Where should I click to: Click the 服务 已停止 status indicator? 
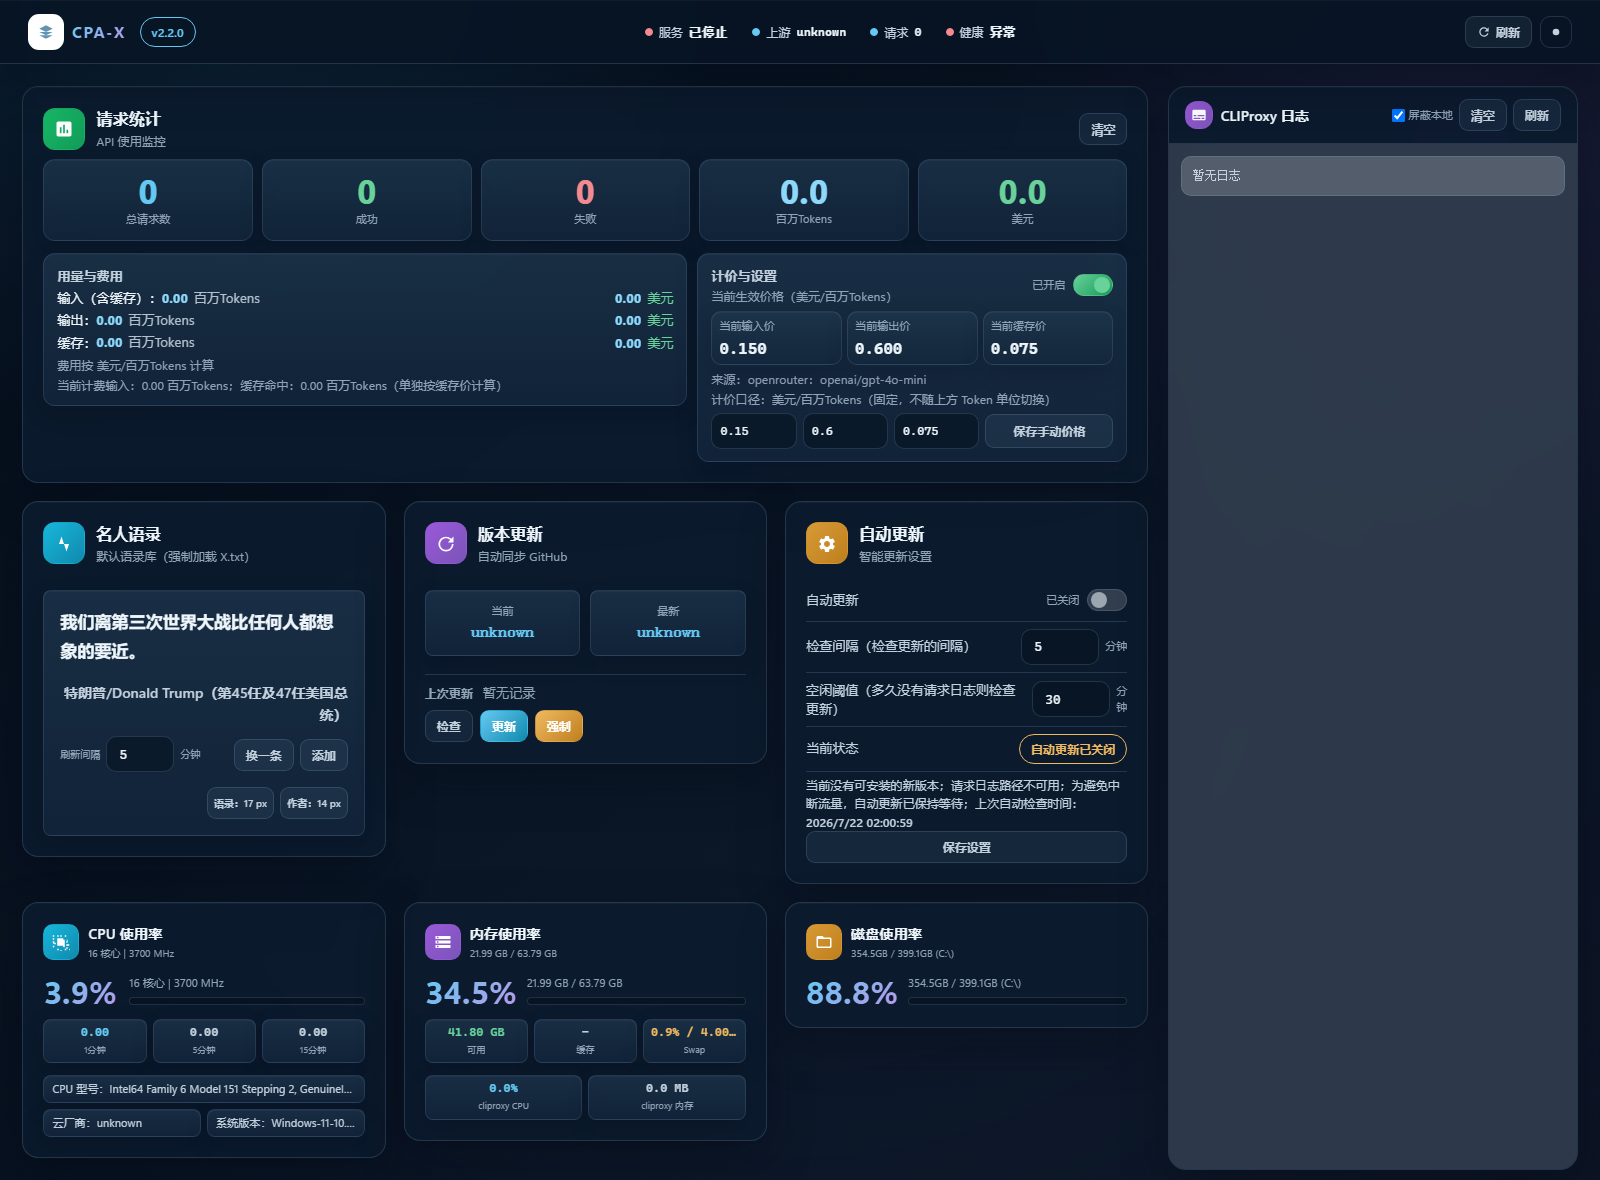click(686, 32)
